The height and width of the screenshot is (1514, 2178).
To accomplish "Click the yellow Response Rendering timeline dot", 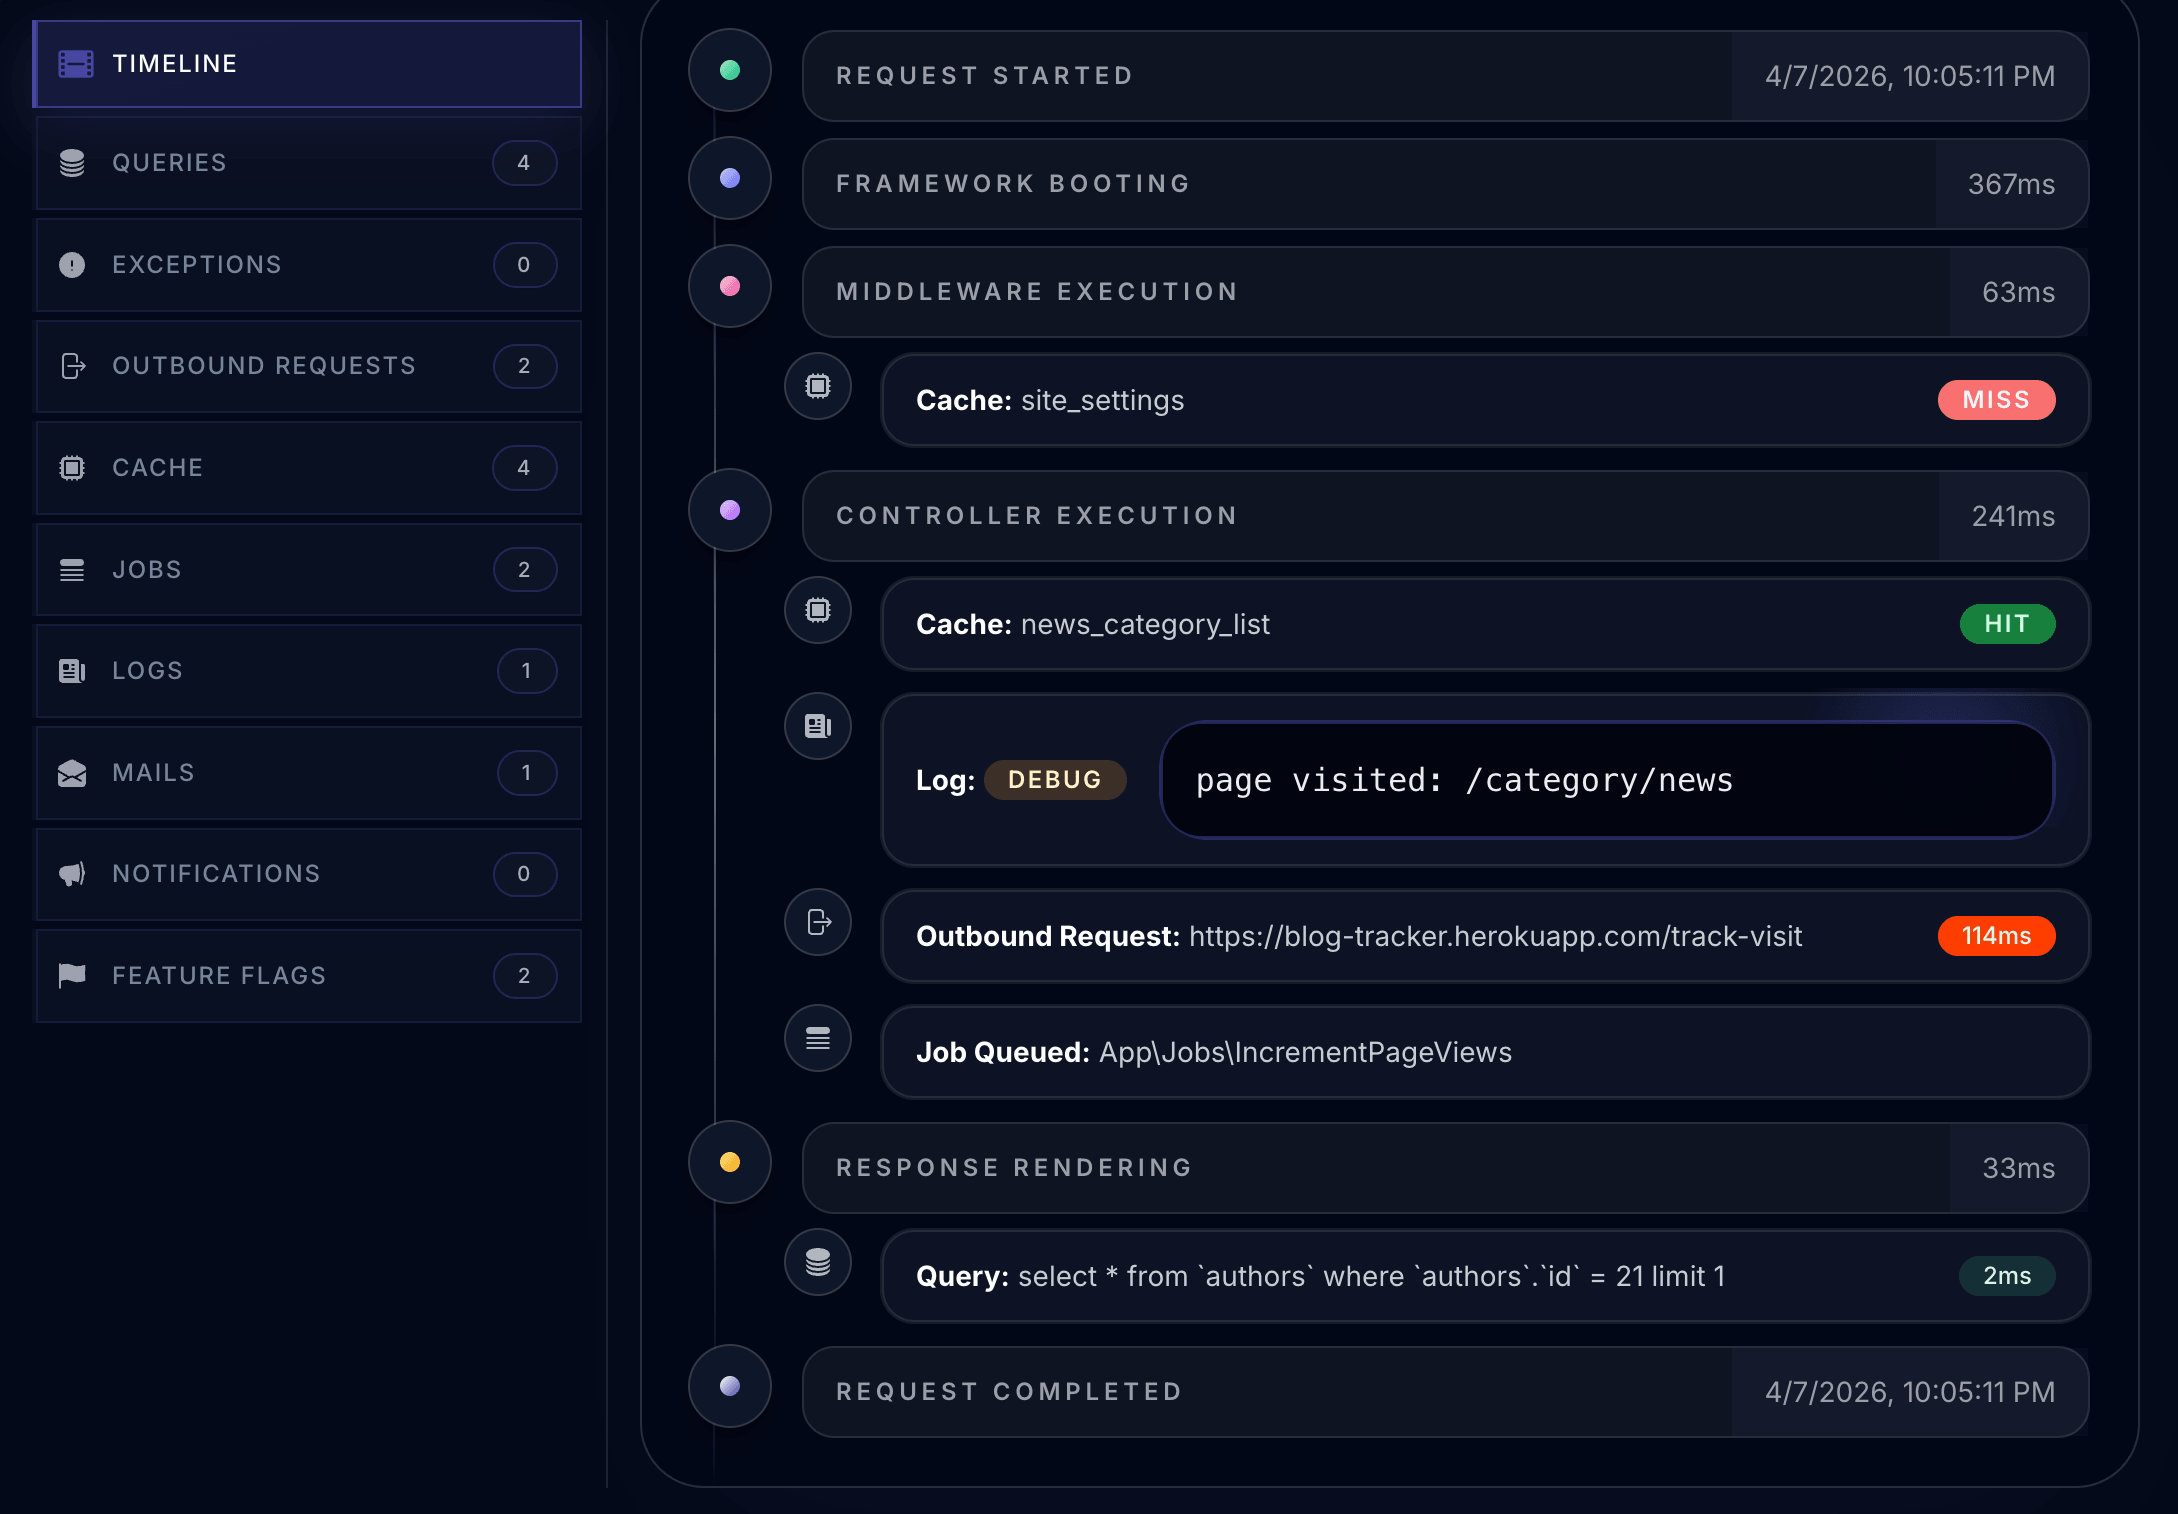I will pos(730,1162).
